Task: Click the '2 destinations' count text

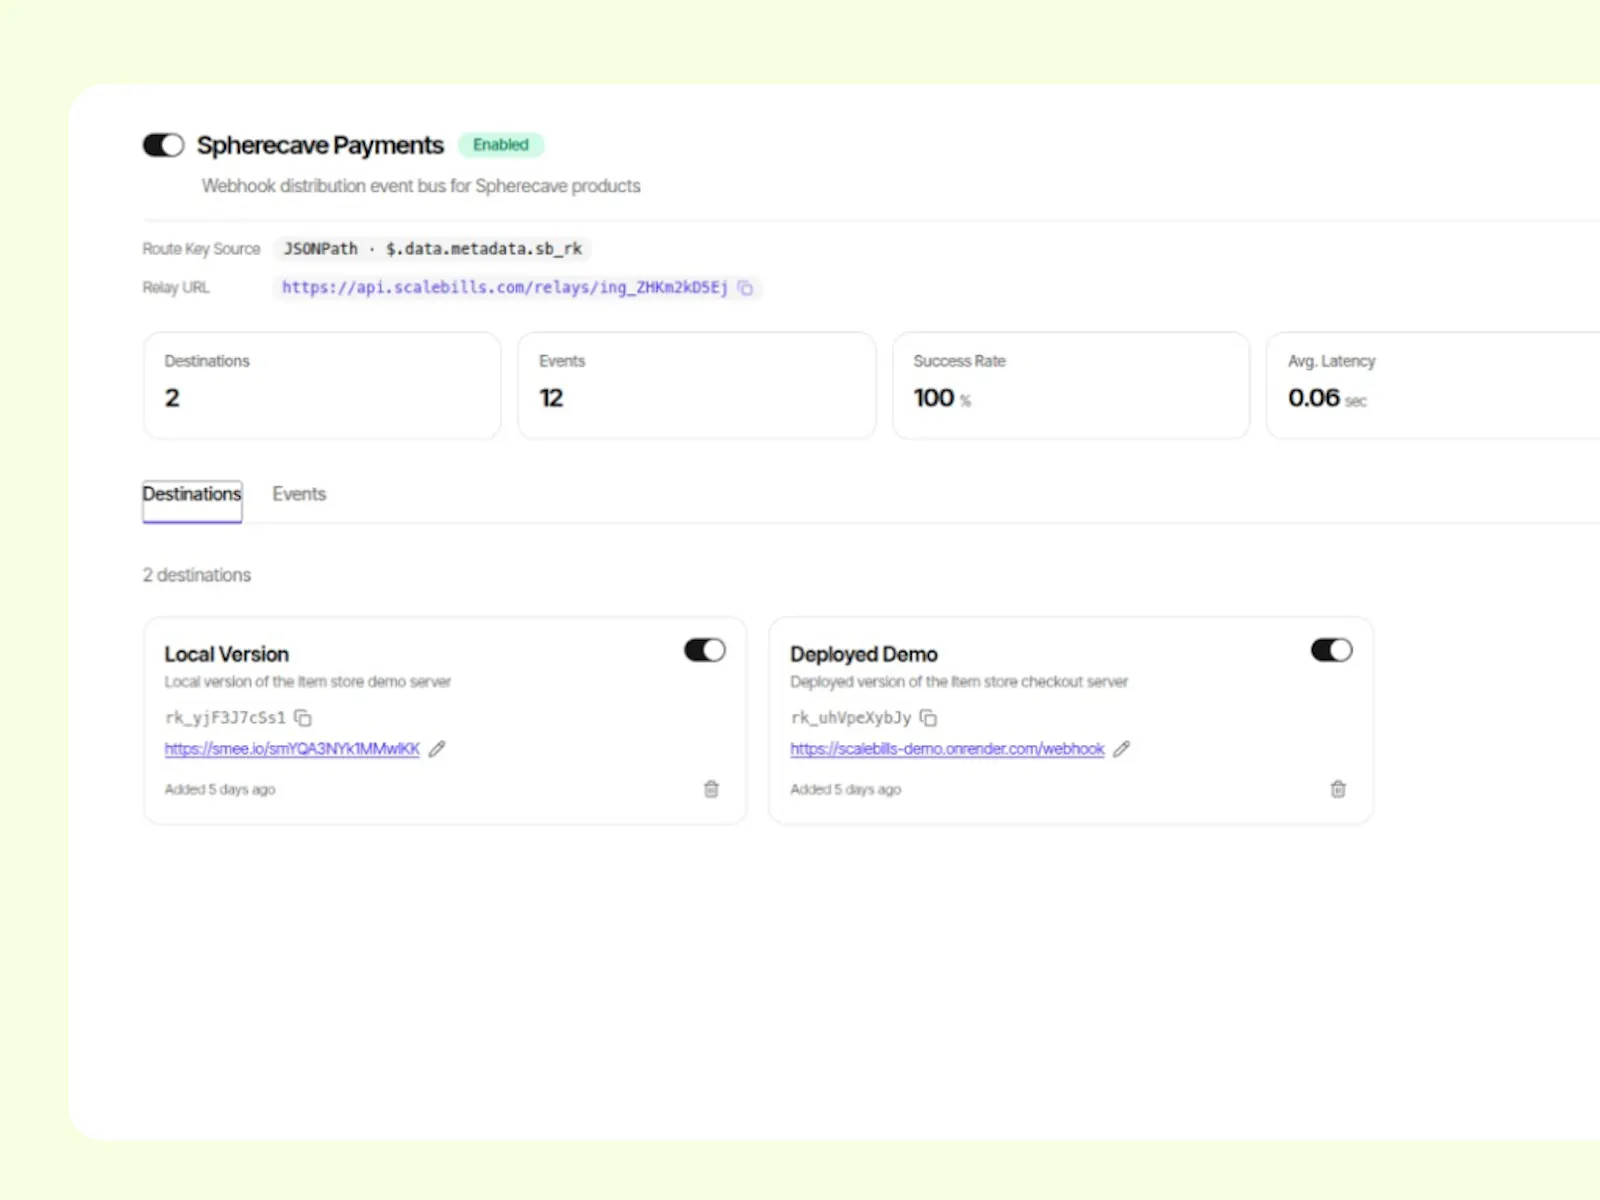Action: coord(197,575)
